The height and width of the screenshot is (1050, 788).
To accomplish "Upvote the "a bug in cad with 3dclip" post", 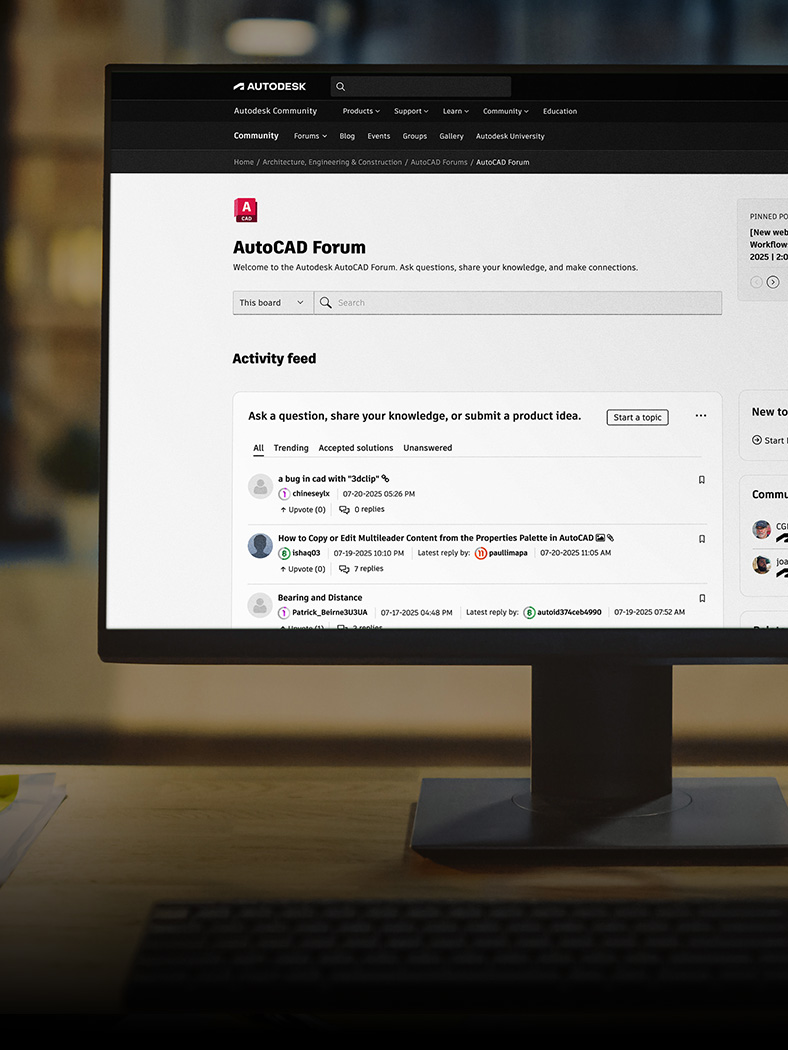I will (x=303, y=510).
